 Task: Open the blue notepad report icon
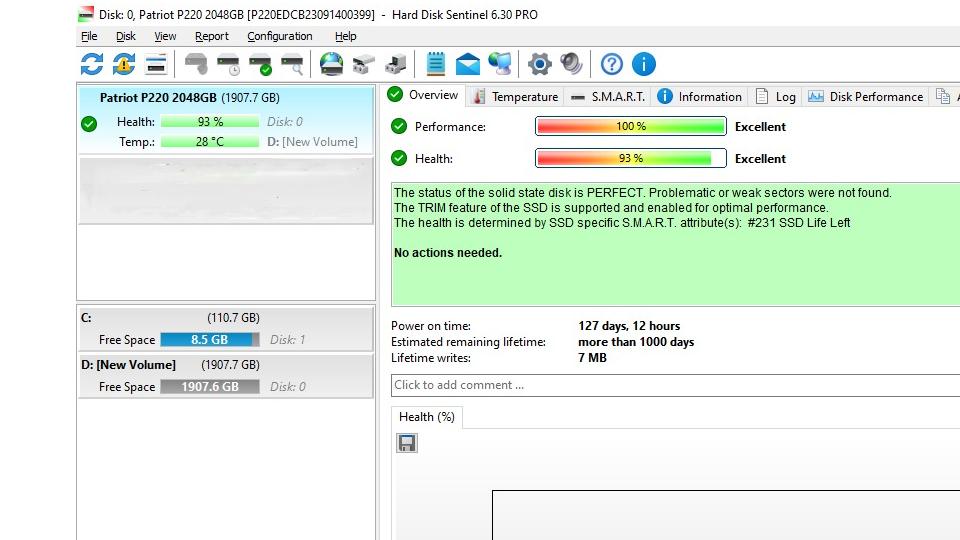click(x=435, y=64)
